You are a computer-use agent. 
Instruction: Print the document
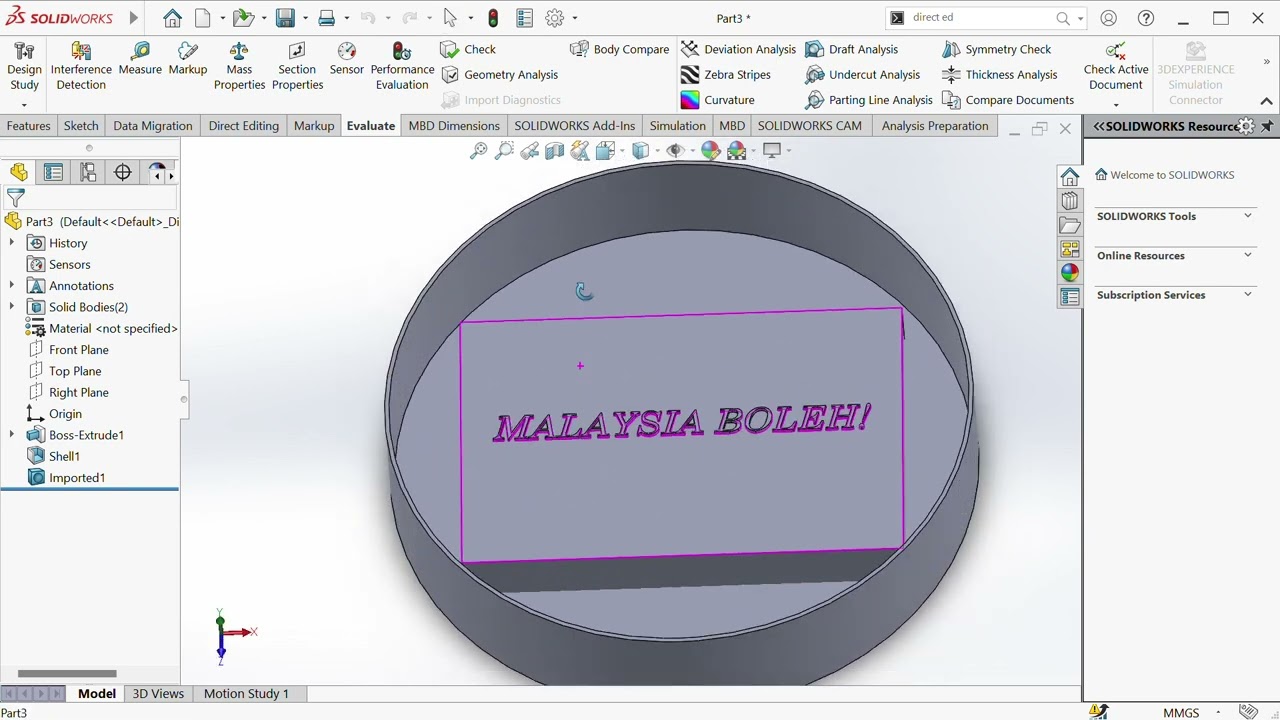coord(326,18)
